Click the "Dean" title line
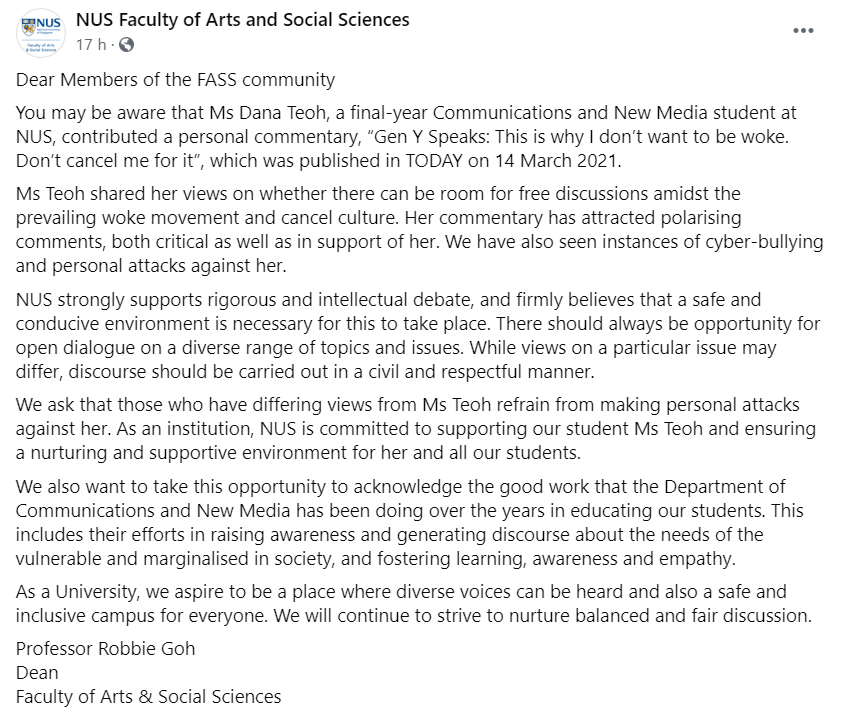This screenshot has height=713, width=844. [x=37, y=672]
